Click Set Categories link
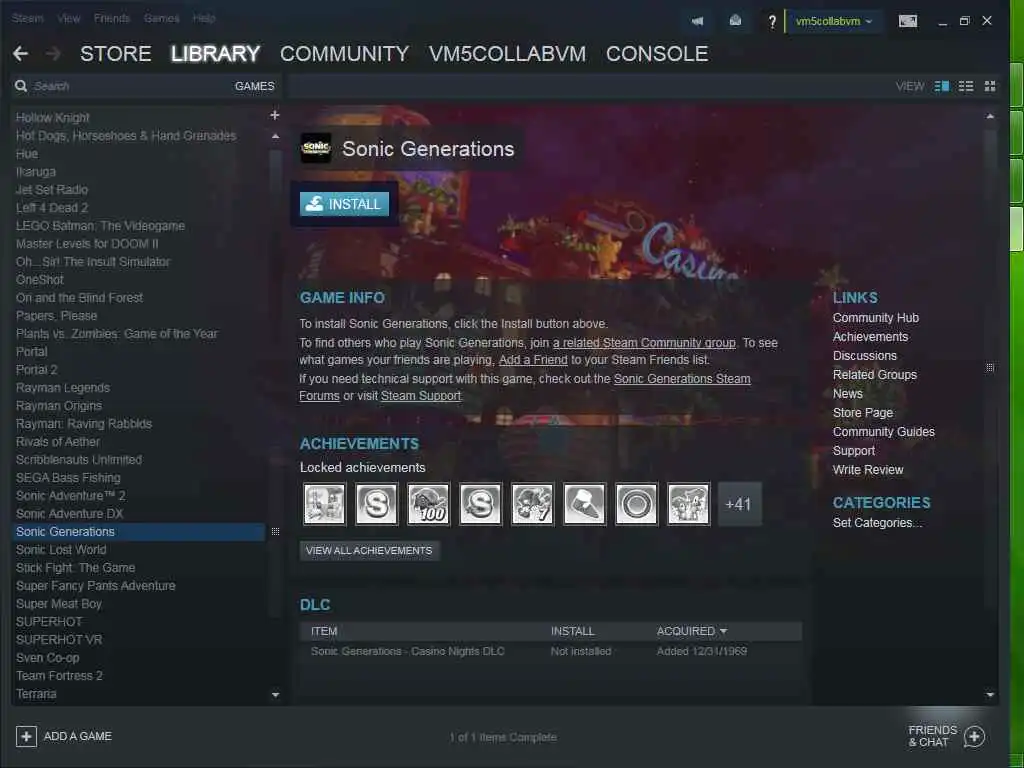 [877, 522]
